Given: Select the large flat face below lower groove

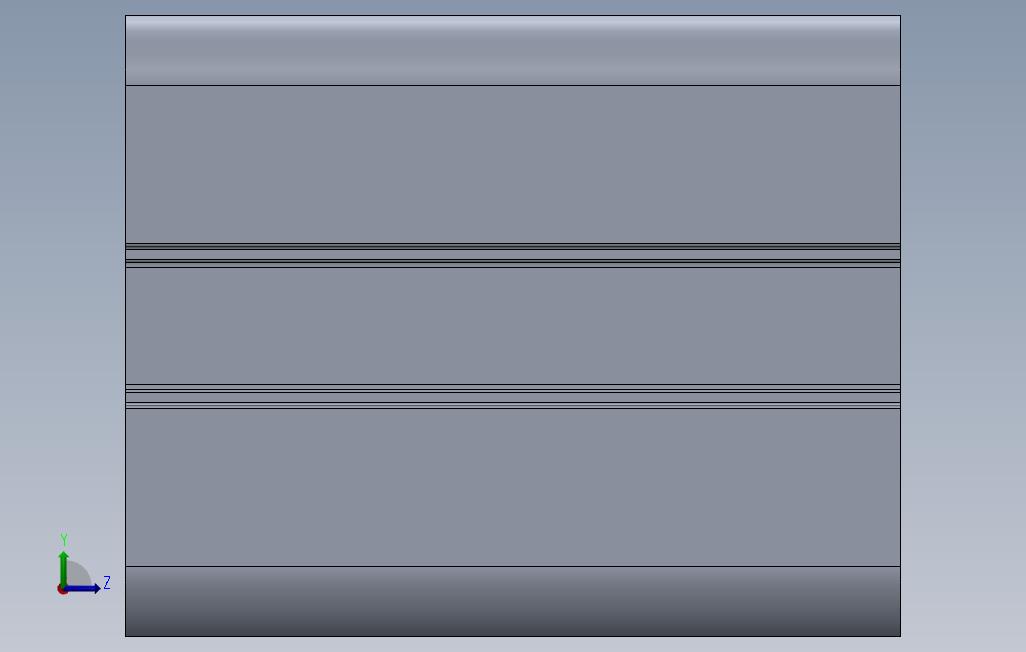Looking at the screenshot, I should pyautogui.click(x=513, y=487).
